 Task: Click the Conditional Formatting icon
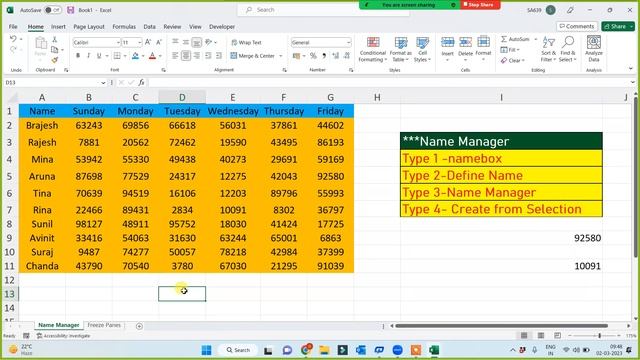tap(373, 42)
